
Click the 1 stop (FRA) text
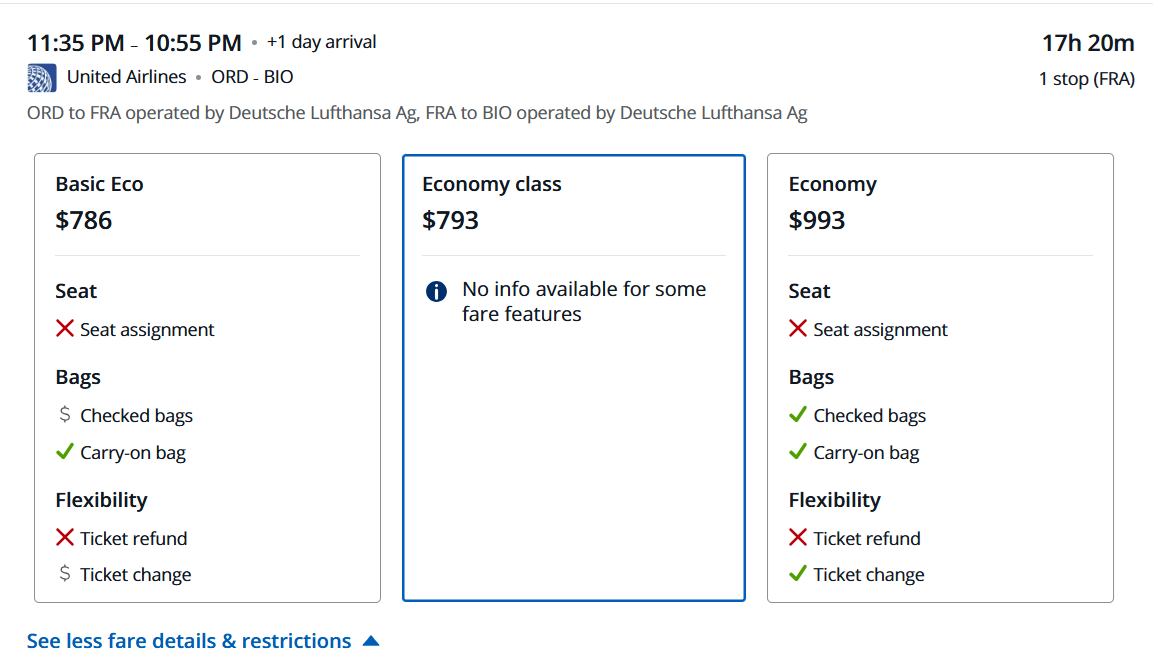point(1086,79)
